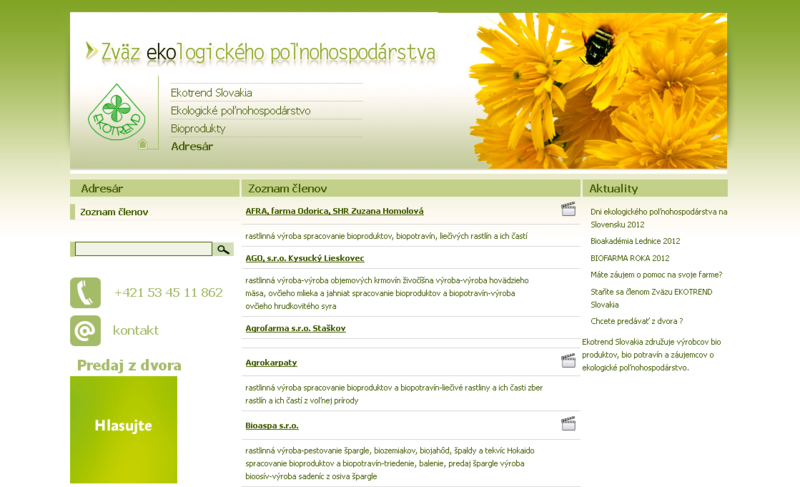Click Zväz ekologického poľnohospodárstva site title
The height and width of the screenshot is (487, 800).
[268, 52]
